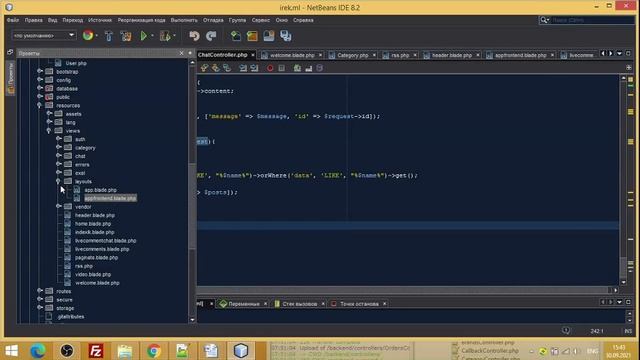Close the ChatController.php tab
This screenshot has width=640, height=360.
click(x=253, y=55)
